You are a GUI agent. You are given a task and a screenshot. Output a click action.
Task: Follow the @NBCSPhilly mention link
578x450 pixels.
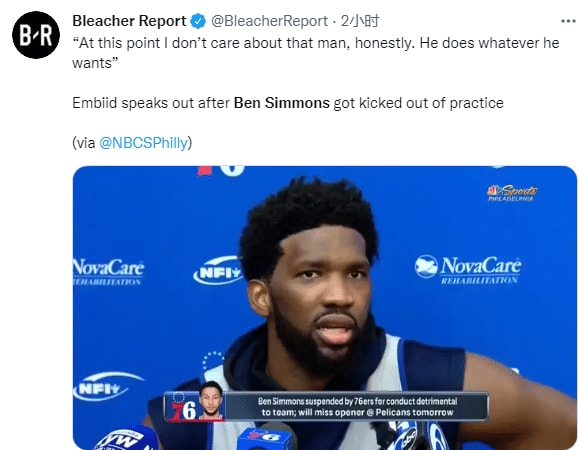(x=143, y=143)
